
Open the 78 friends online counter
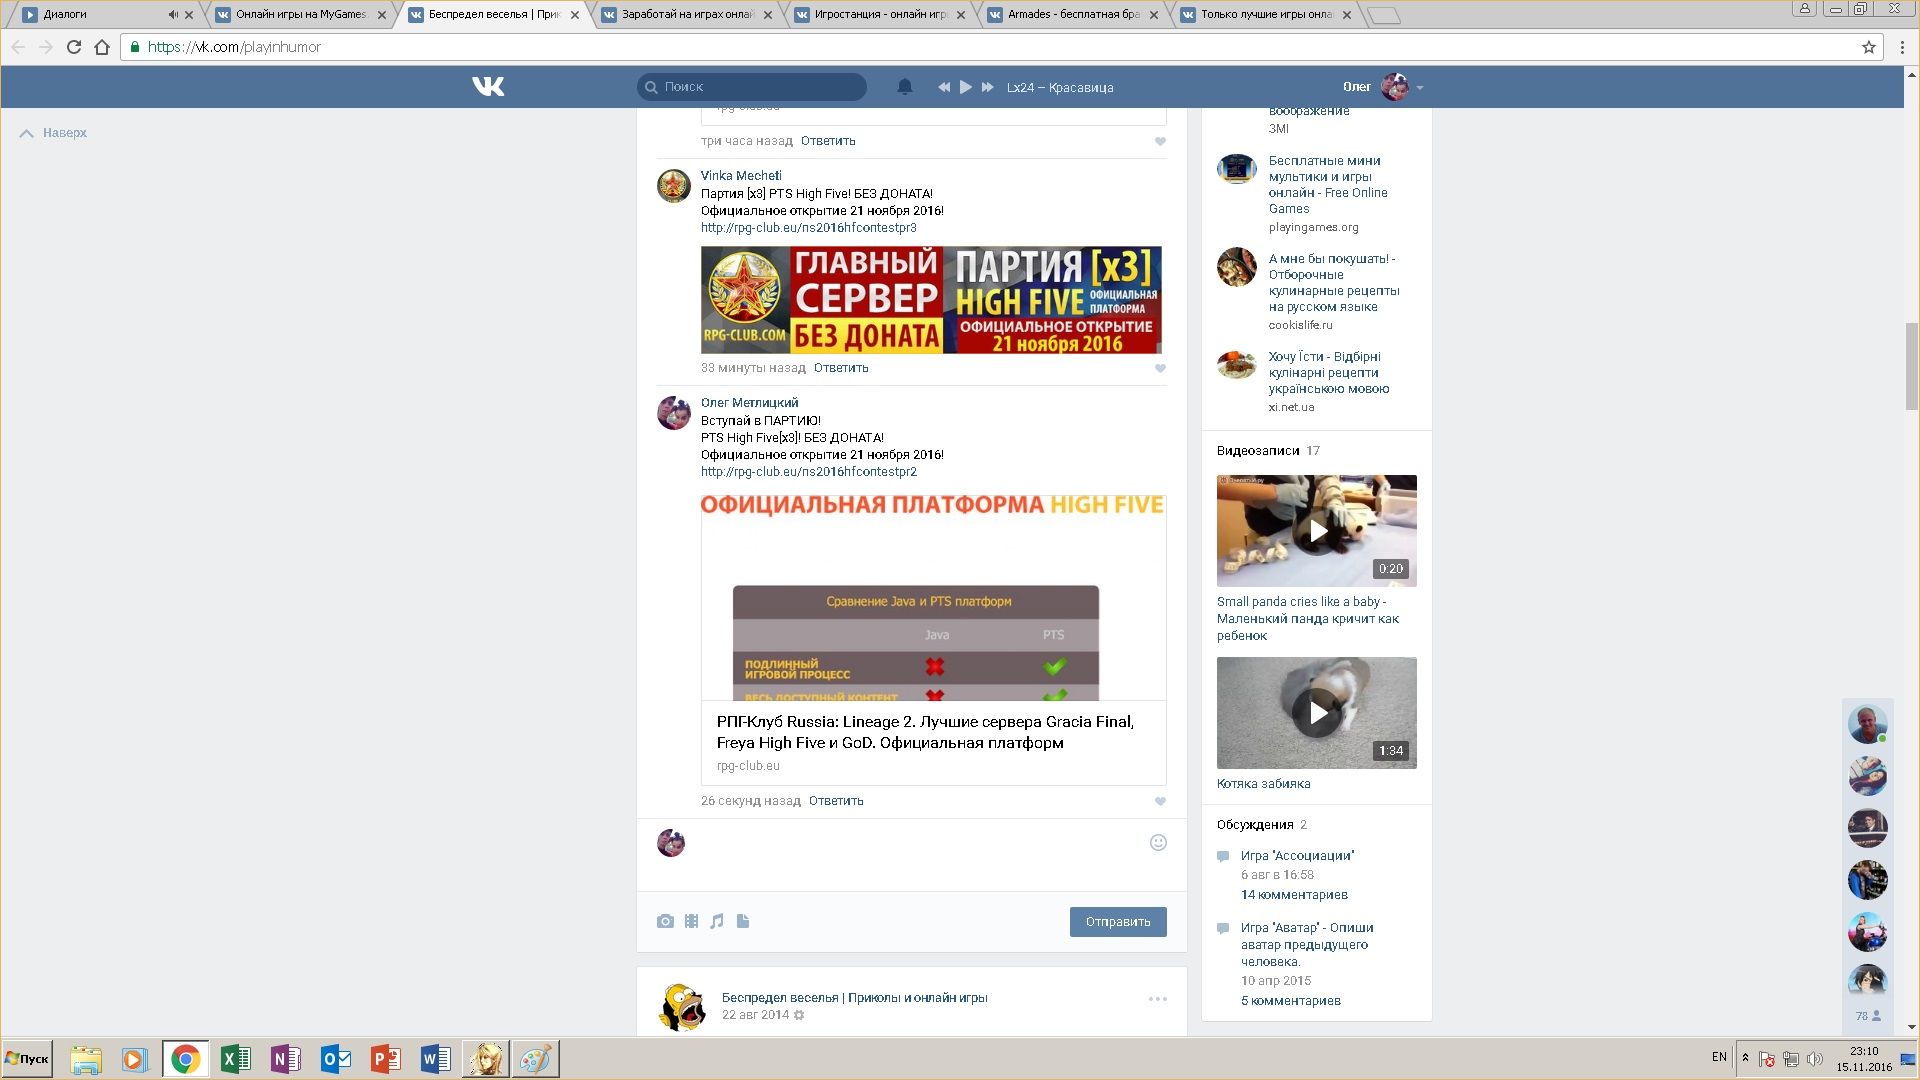click(1868, 1016)
